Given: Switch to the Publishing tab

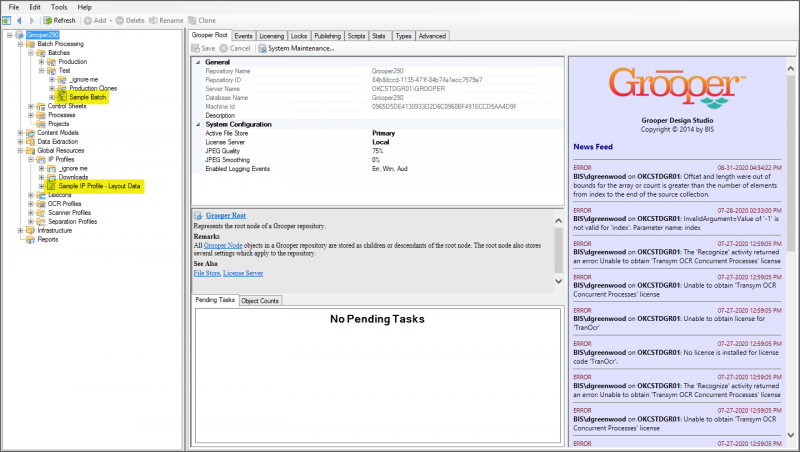Looking at the screenshot, I should click(327, 36).
